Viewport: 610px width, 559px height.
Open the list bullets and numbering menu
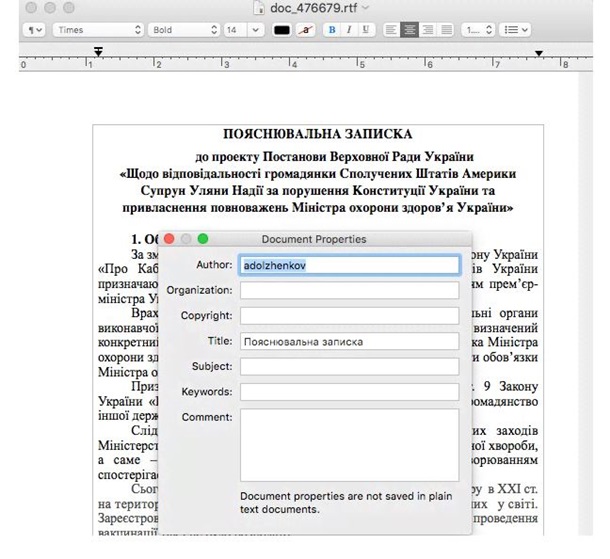pos(514,30)
